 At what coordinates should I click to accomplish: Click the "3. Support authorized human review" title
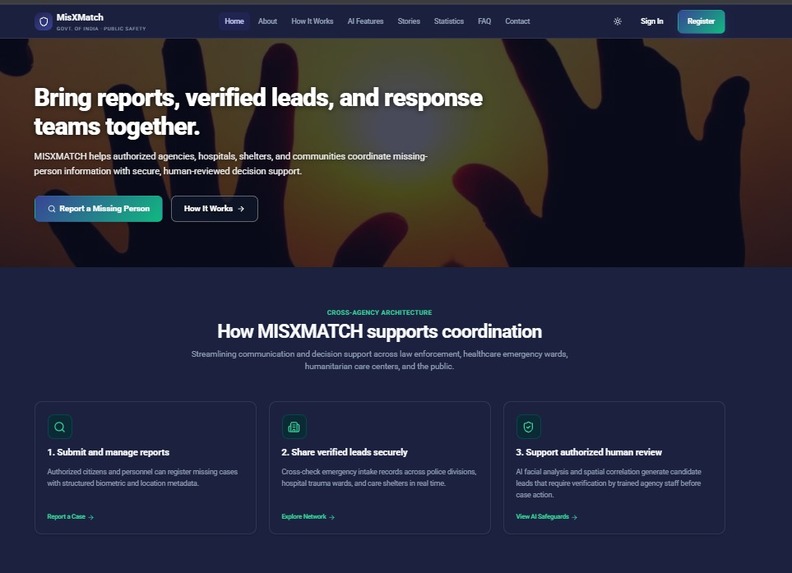coord(589,452)
